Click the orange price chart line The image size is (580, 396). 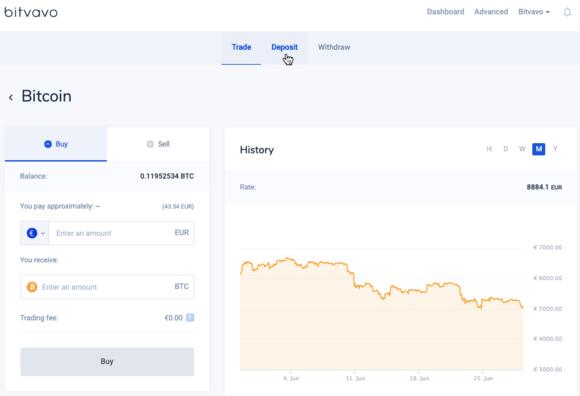coord(381,283)
